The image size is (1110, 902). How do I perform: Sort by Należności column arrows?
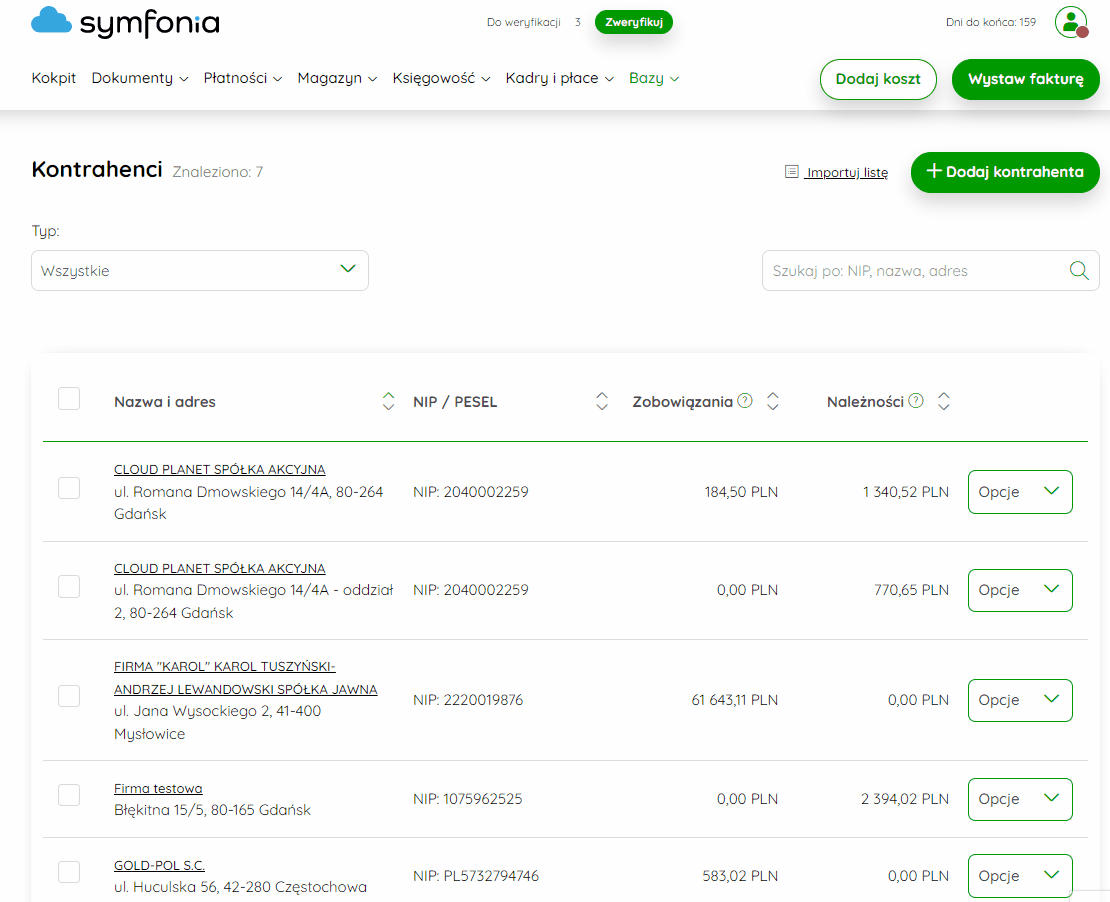tap(943, 401)
